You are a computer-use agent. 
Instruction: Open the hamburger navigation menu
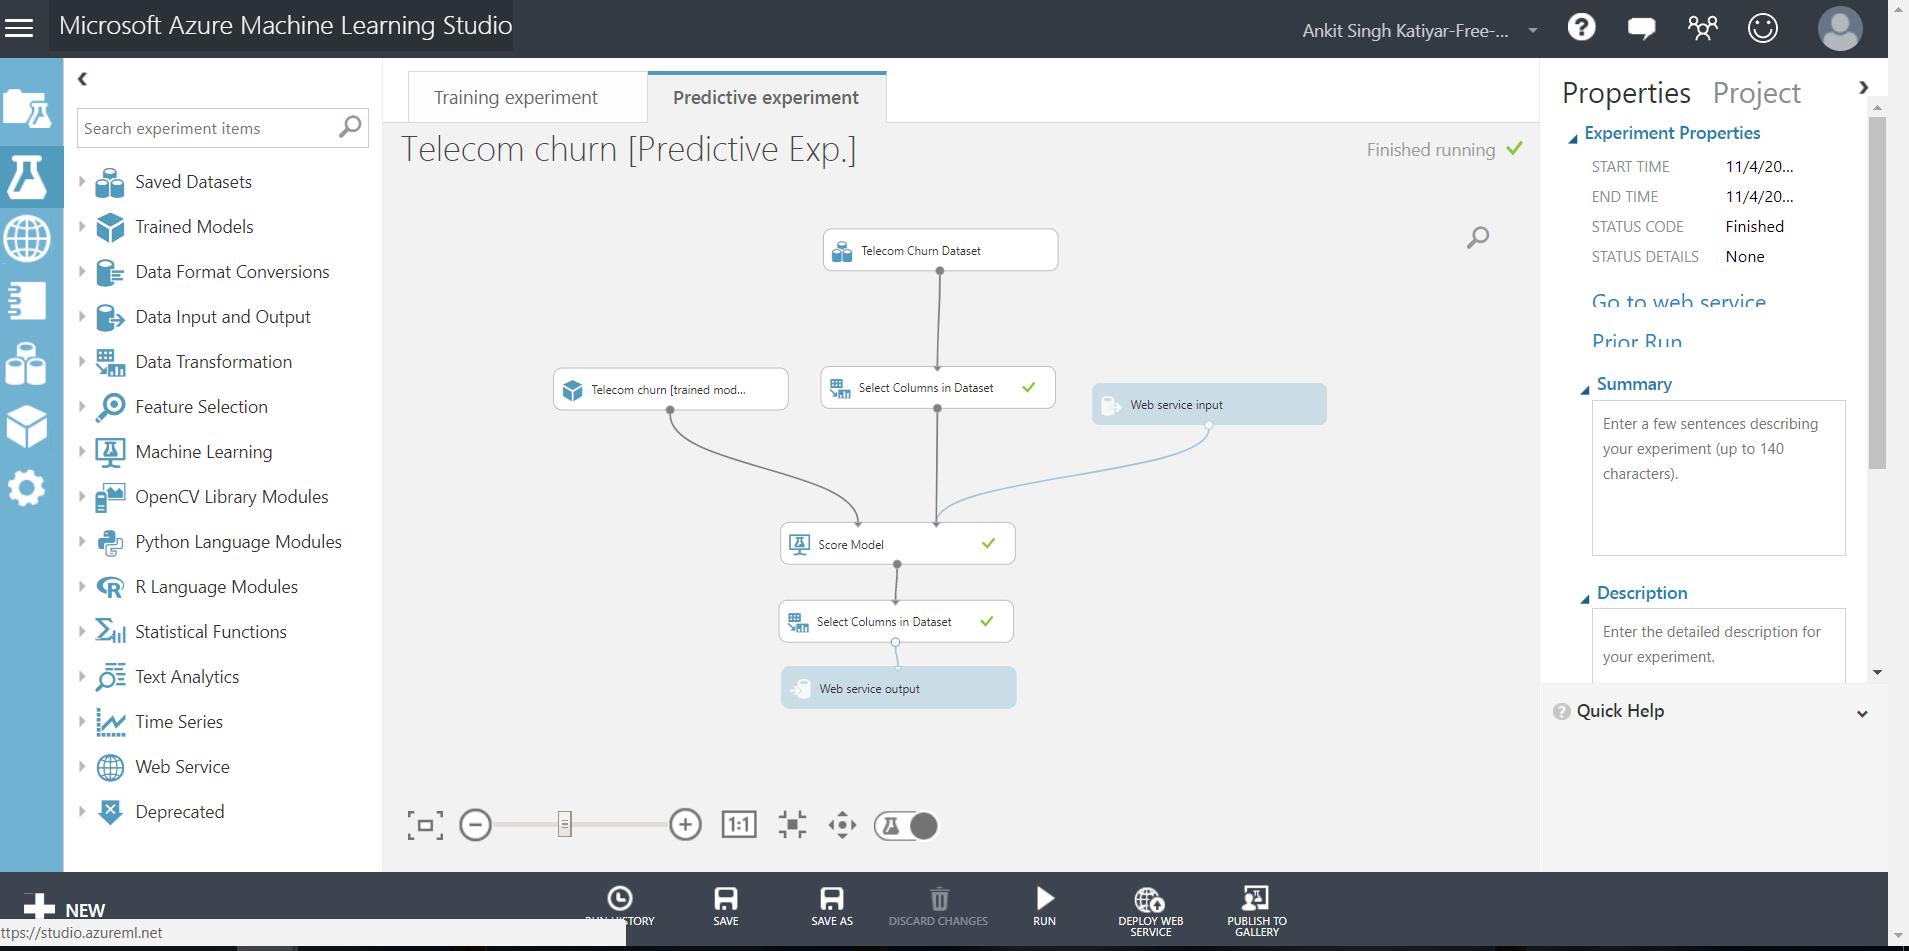click(x=19, y=28)
